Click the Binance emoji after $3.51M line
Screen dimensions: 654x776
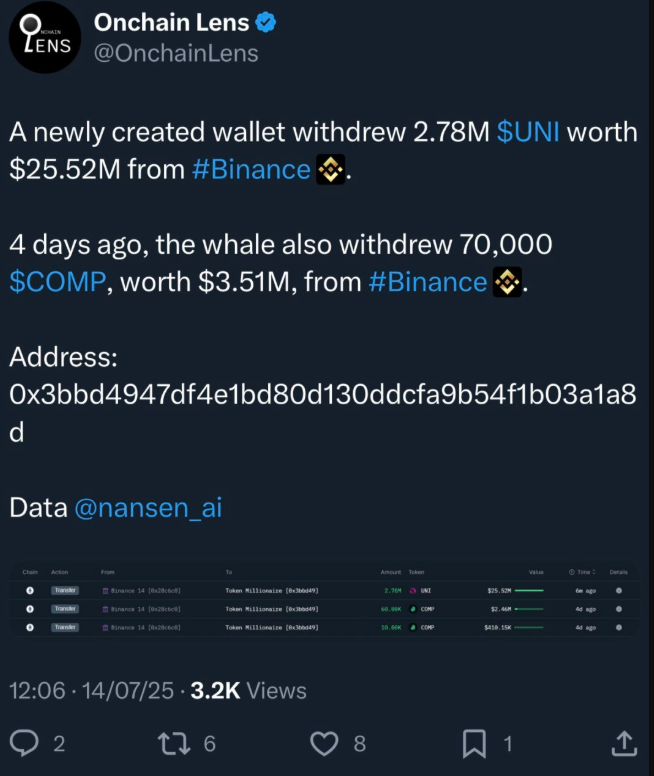click(507, 282)
